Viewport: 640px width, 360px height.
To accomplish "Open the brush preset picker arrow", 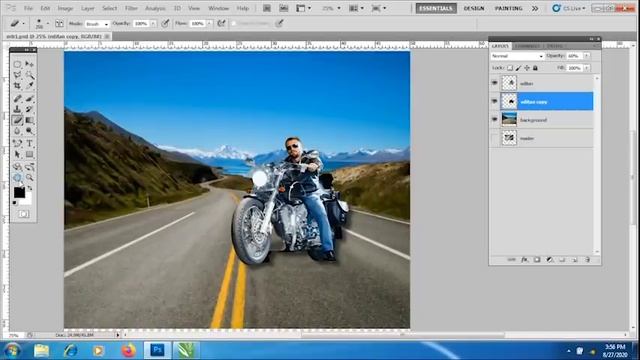I will coord(47,24).
